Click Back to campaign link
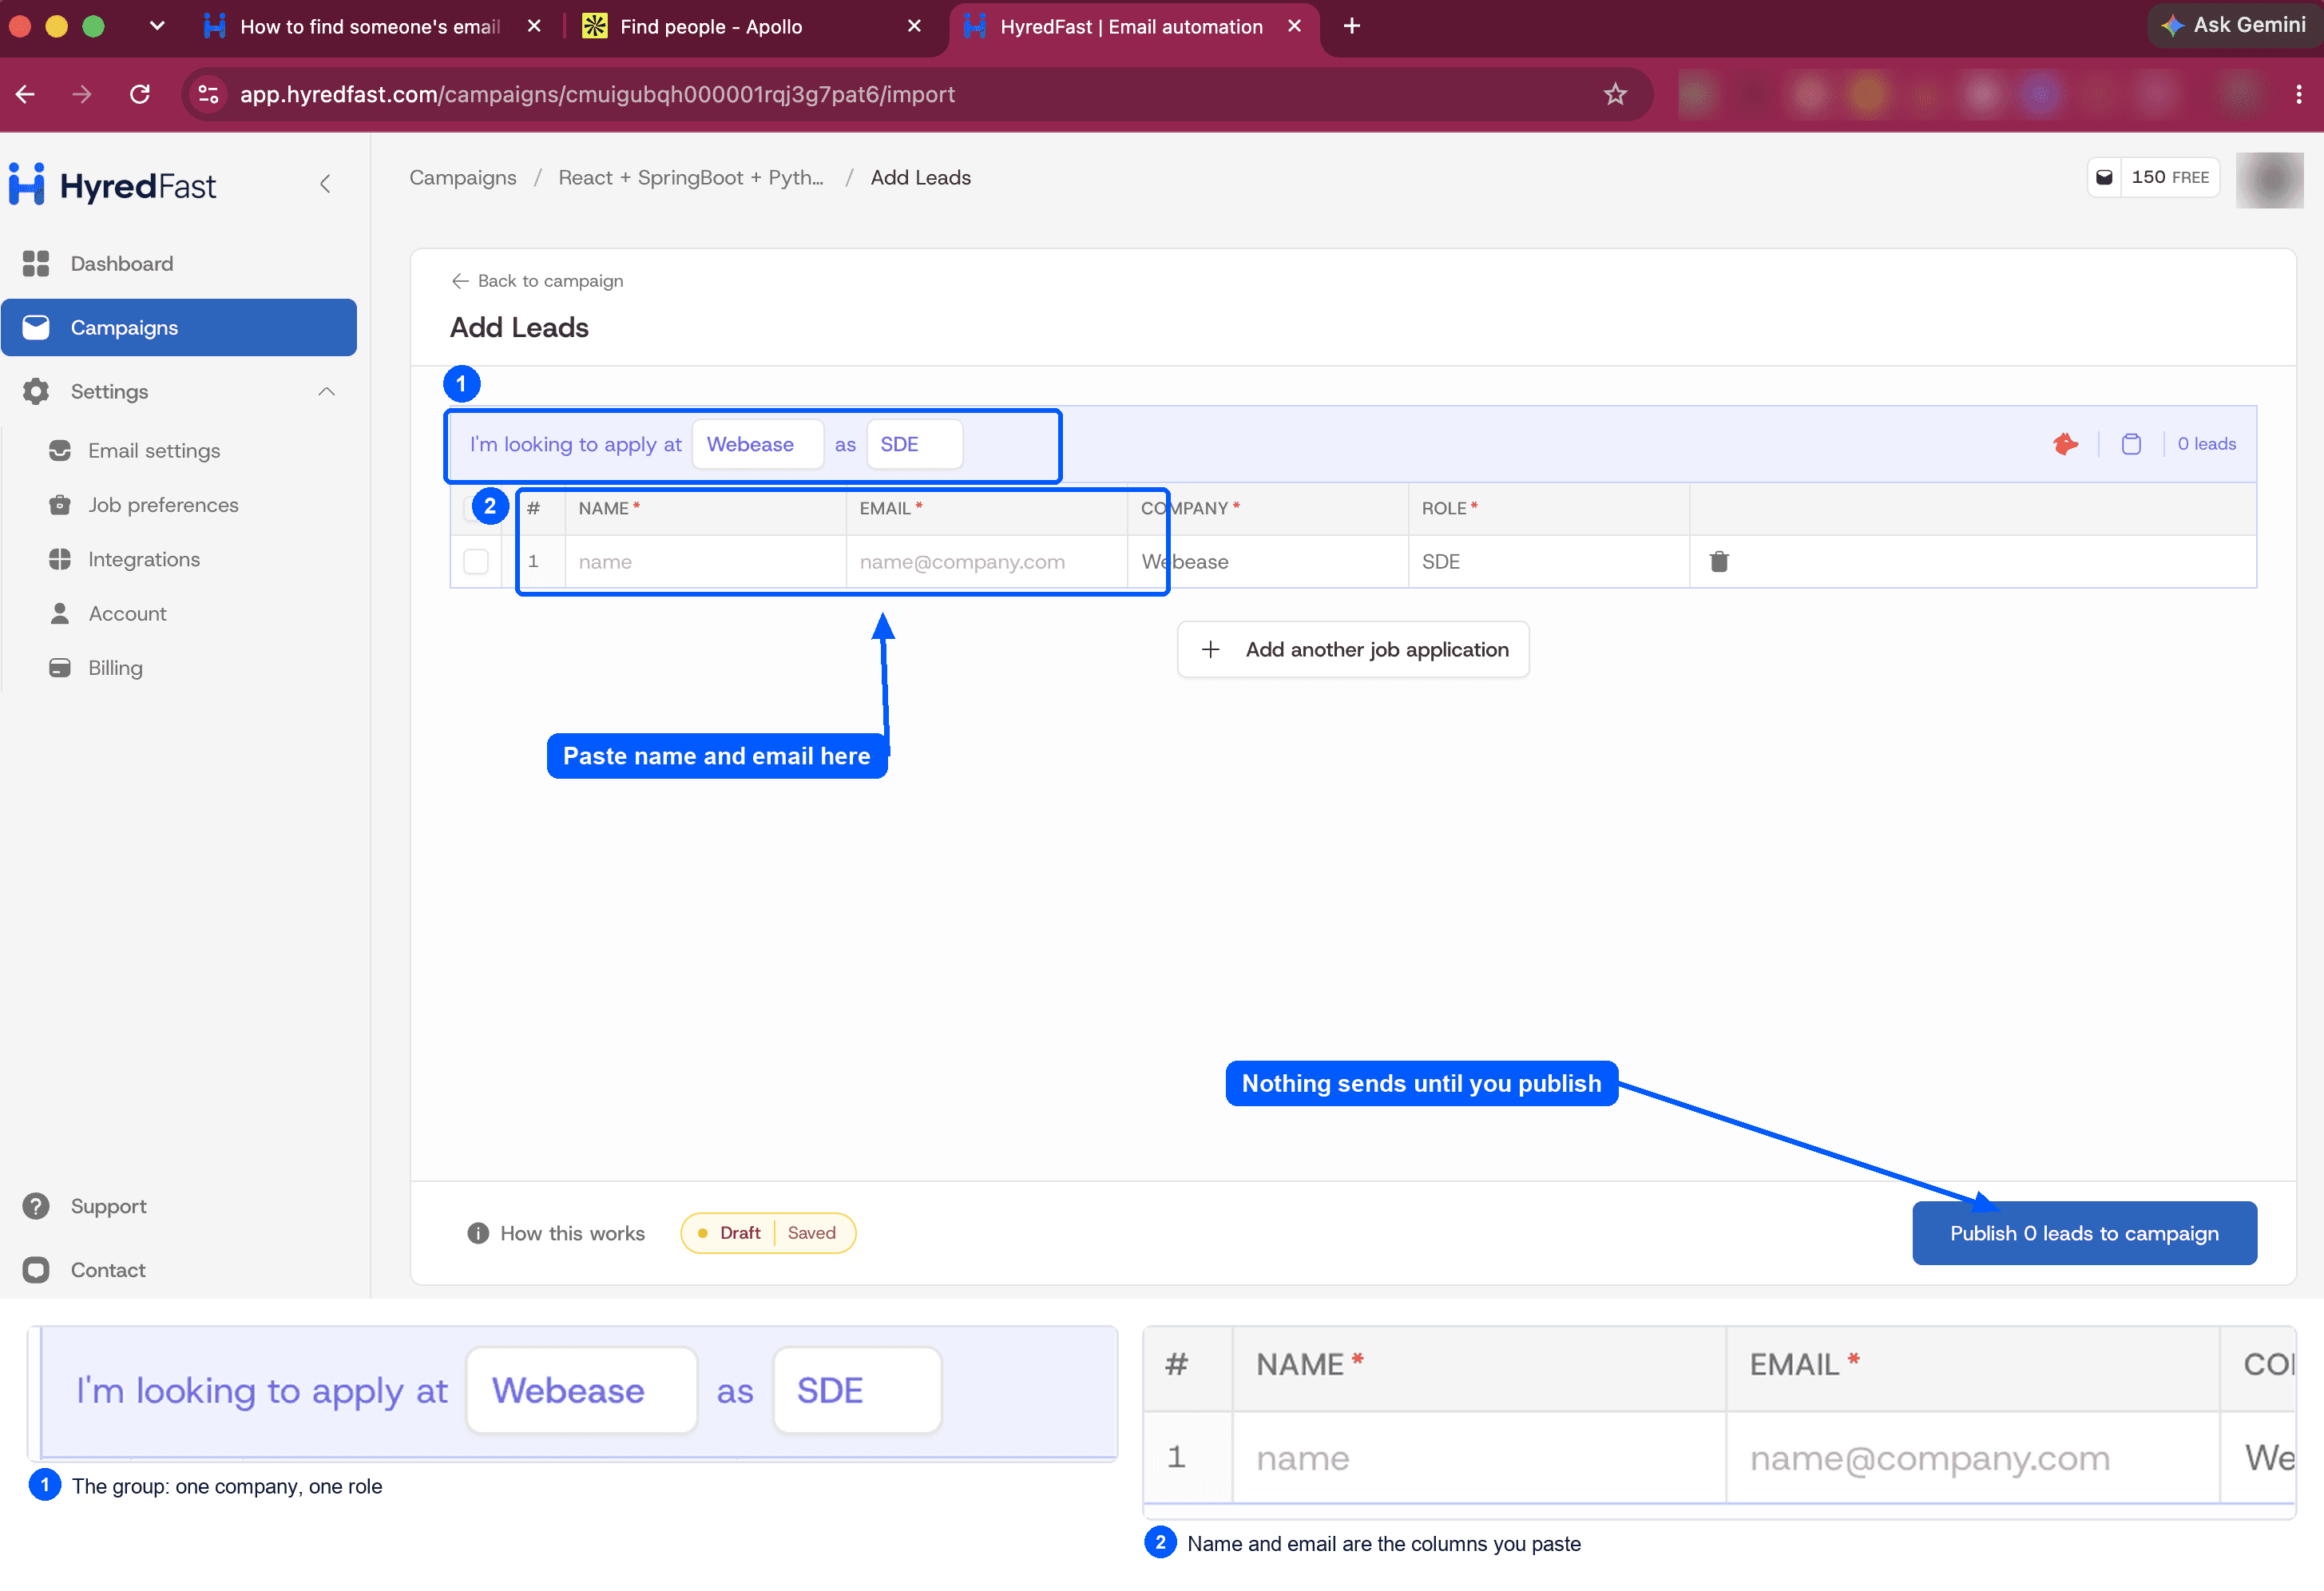 click(537, 281)
